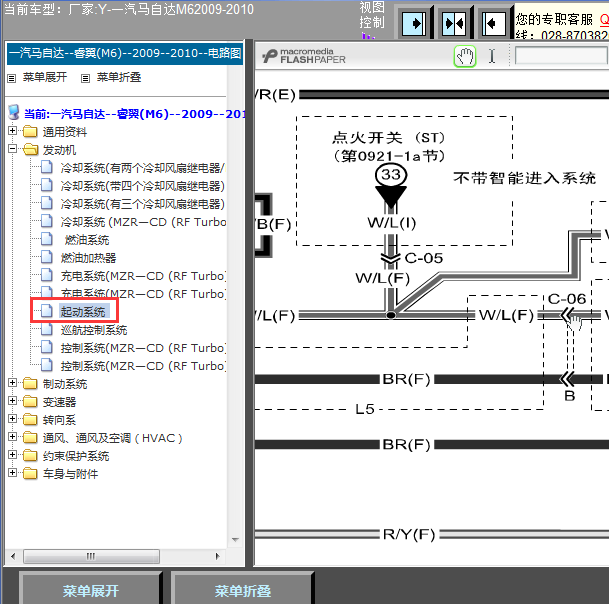Collapse the 发动机 folder
609x604 pixels.
(x=12, y=149)
